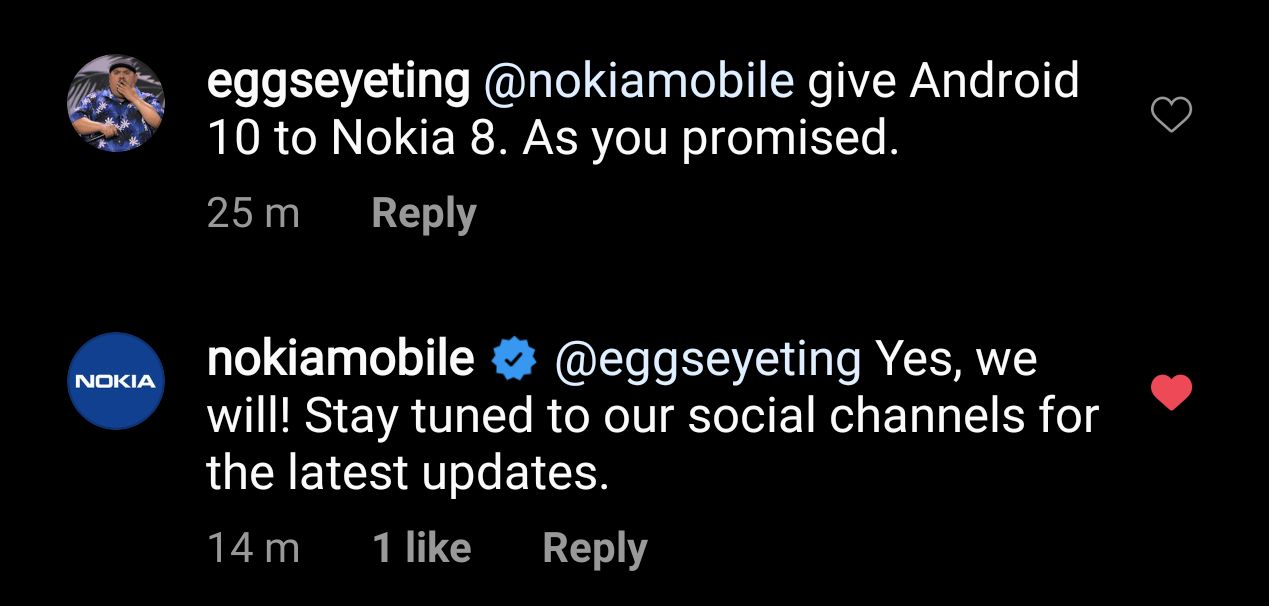Click the text 'the latest updates.'
This screenshot has height=606, width=1269.
tap(407, 474)
